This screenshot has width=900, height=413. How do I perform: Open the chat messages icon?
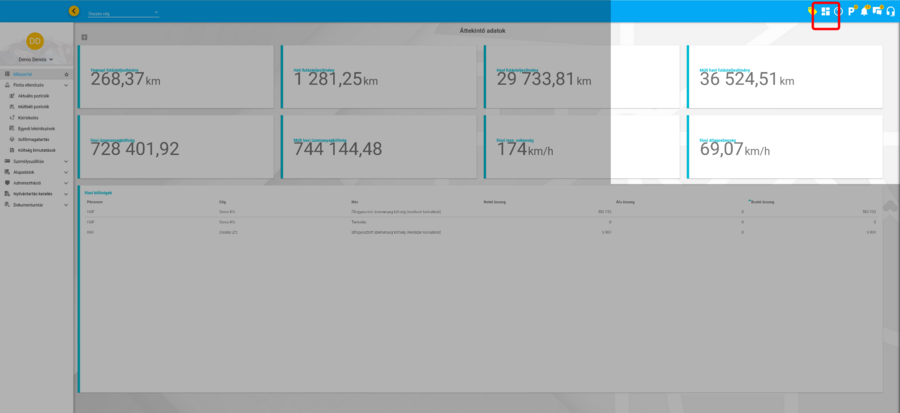coord(877,11)
